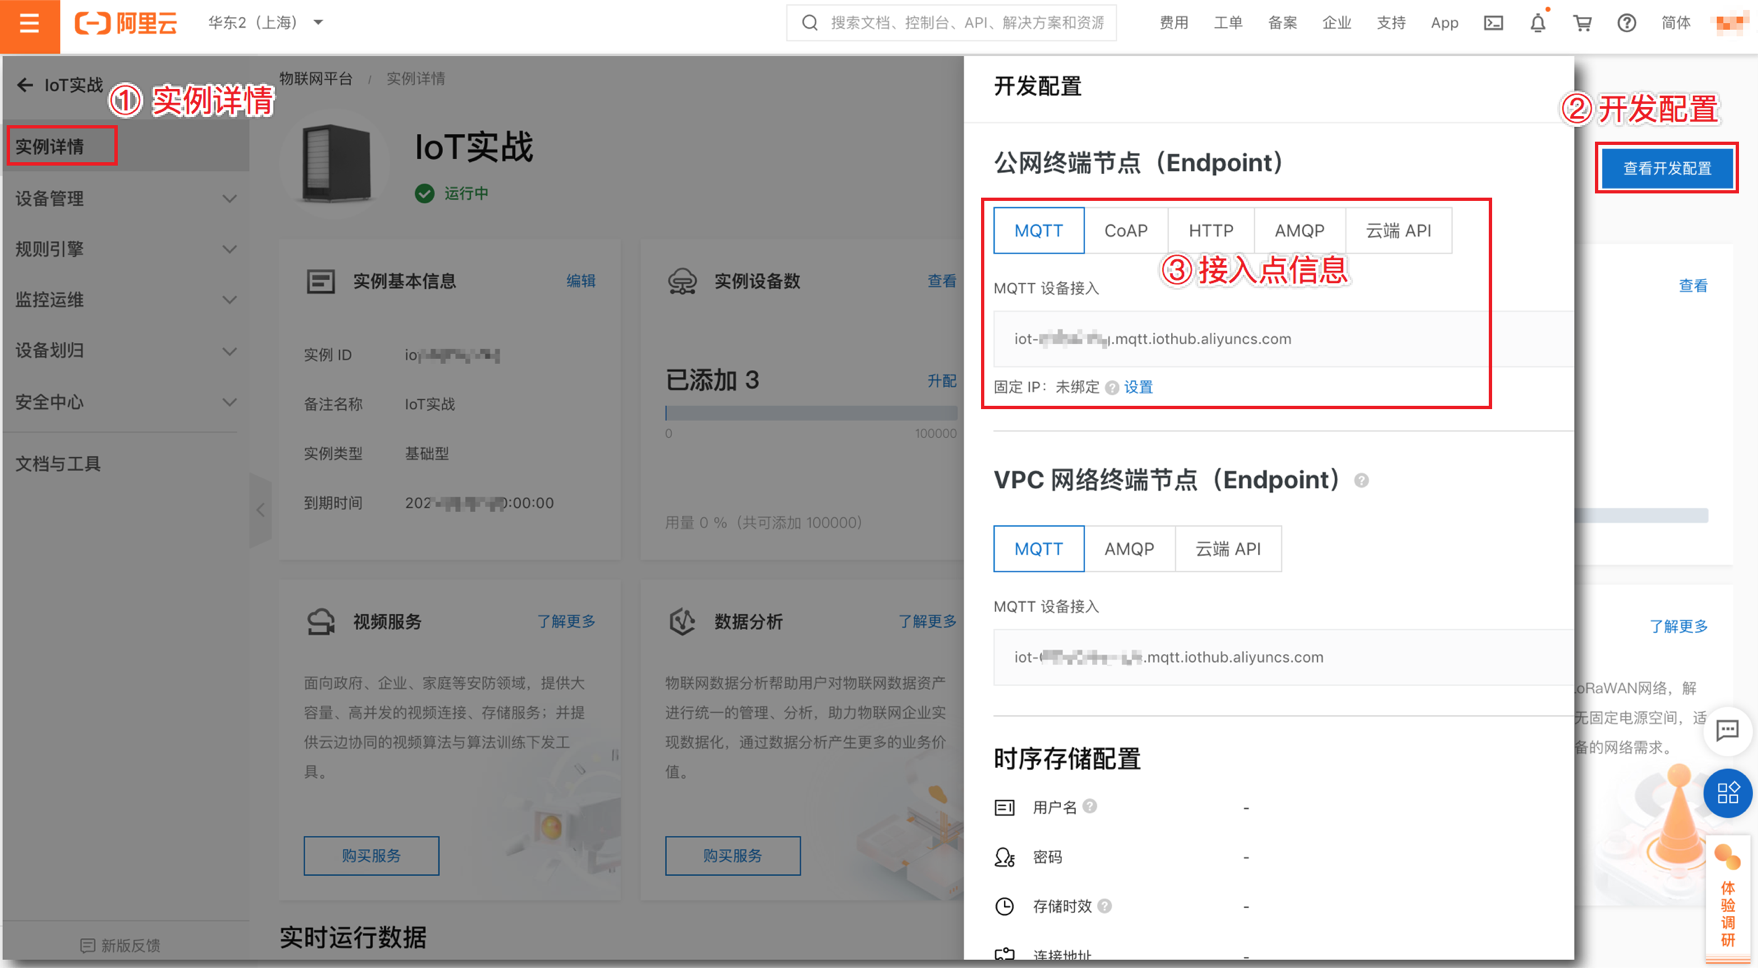Open 文档与工具 in sidebar
This screenshot has height=968, width=1758.
pyautogui.click(x=58, y=464)
